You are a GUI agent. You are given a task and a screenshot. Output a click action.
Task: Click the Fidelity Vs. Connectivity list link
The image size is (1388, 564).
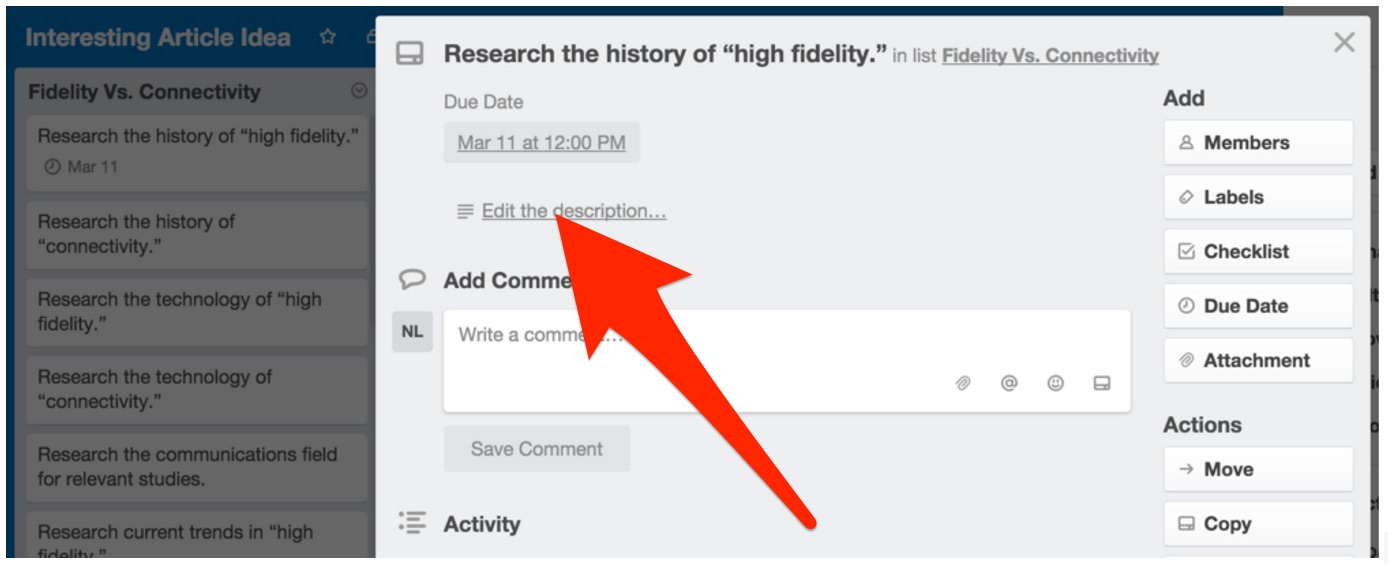(x=1050, y=56)
